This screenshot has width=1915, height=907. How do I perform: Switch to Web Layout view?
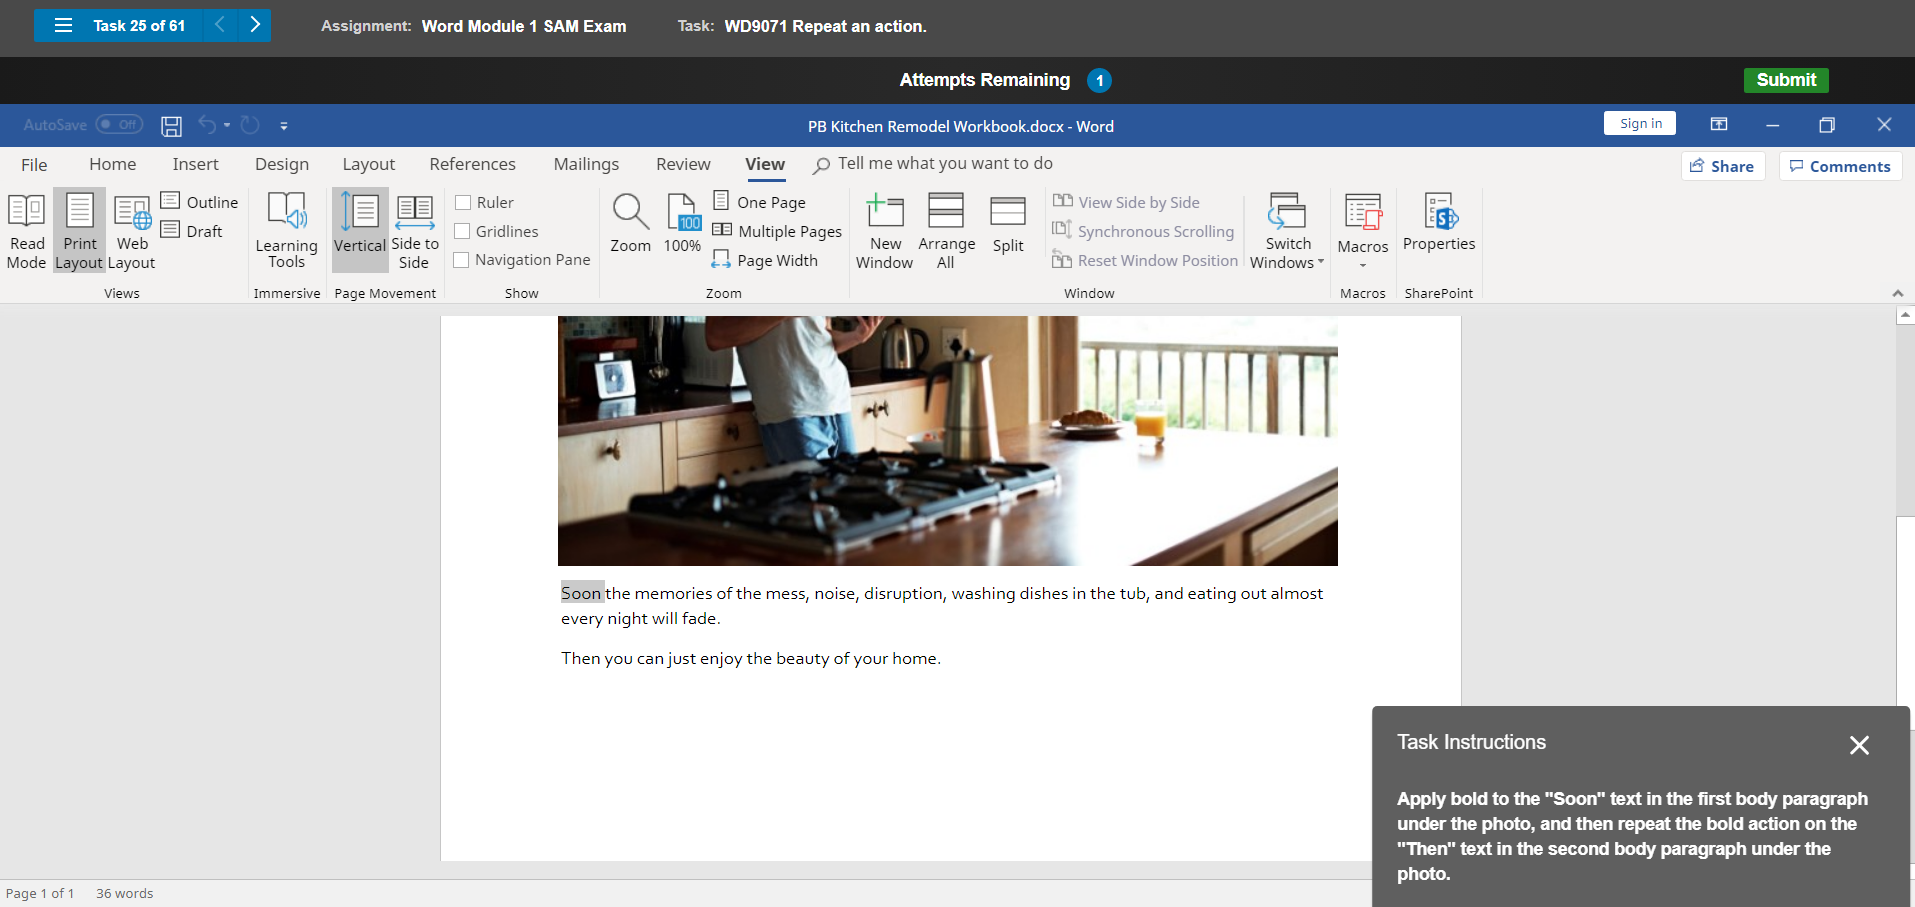tap(131, 231)
